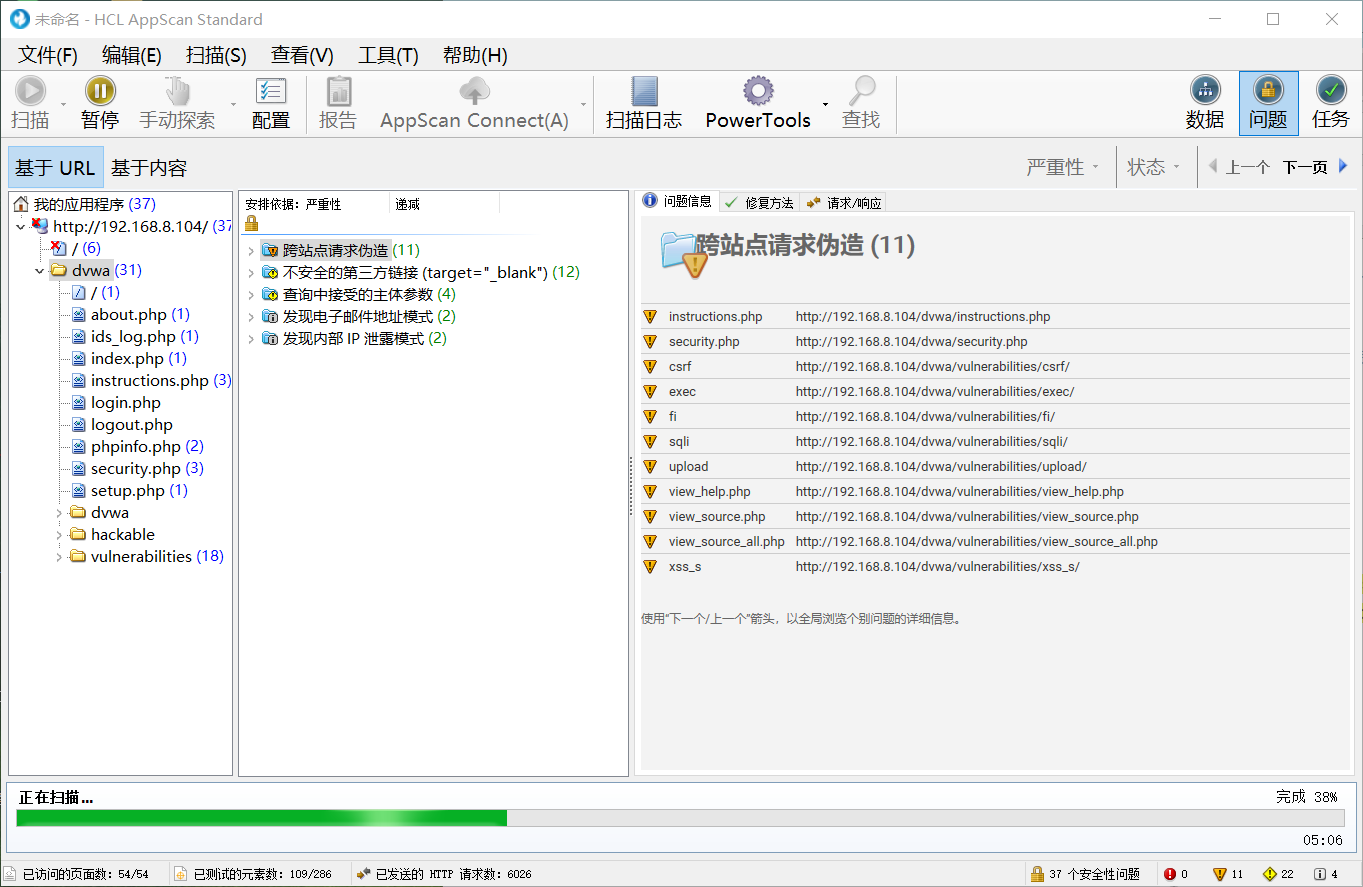Open the 工具(T) menu
This screenshot has height=887, width=1363.
click(388, 55)
